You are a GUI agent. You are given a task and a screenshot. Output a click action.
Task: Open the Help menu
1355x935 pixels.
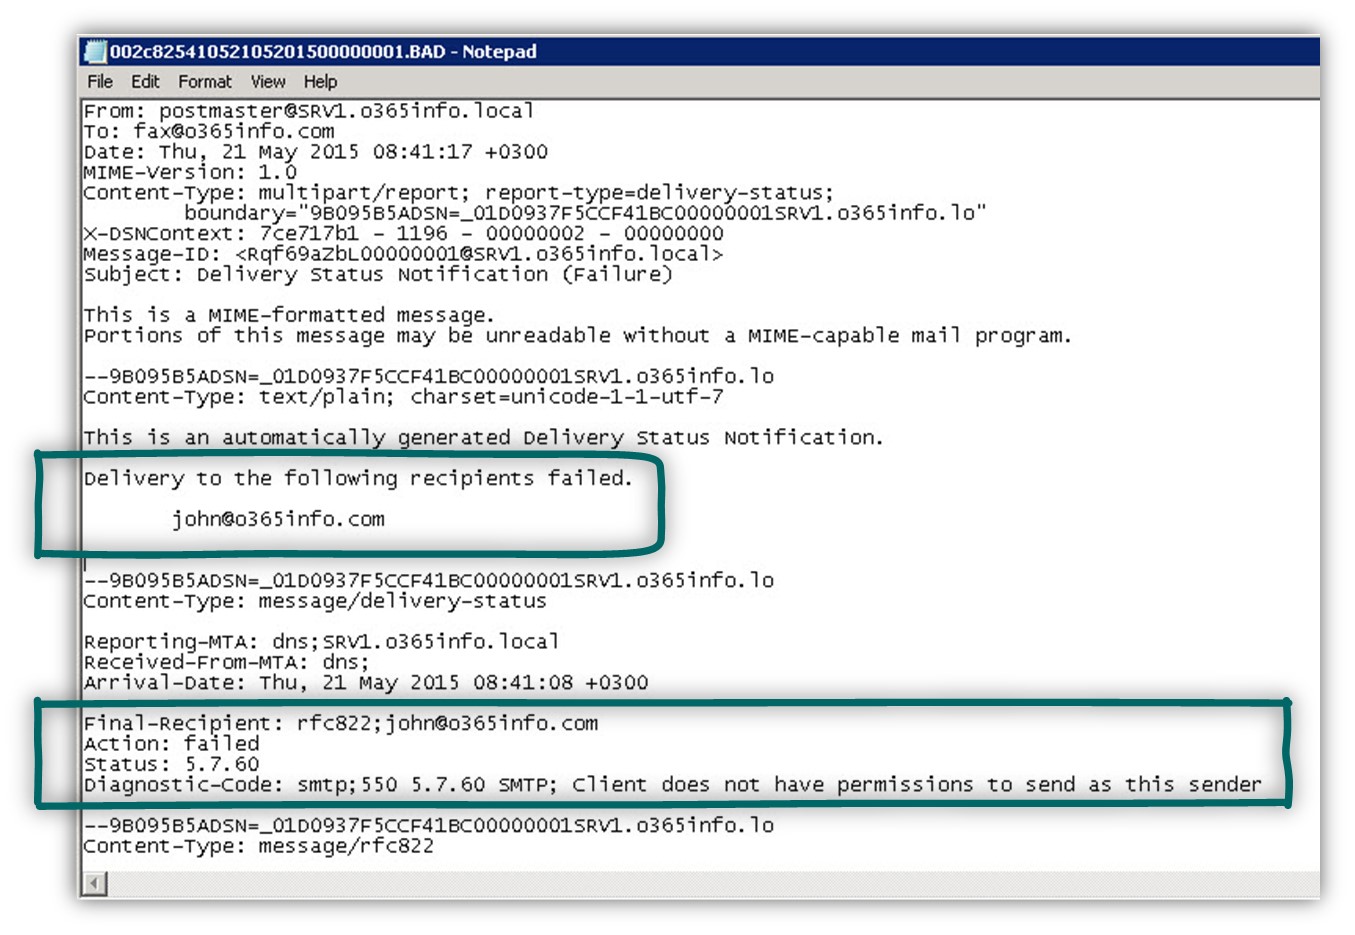(320, 82)
